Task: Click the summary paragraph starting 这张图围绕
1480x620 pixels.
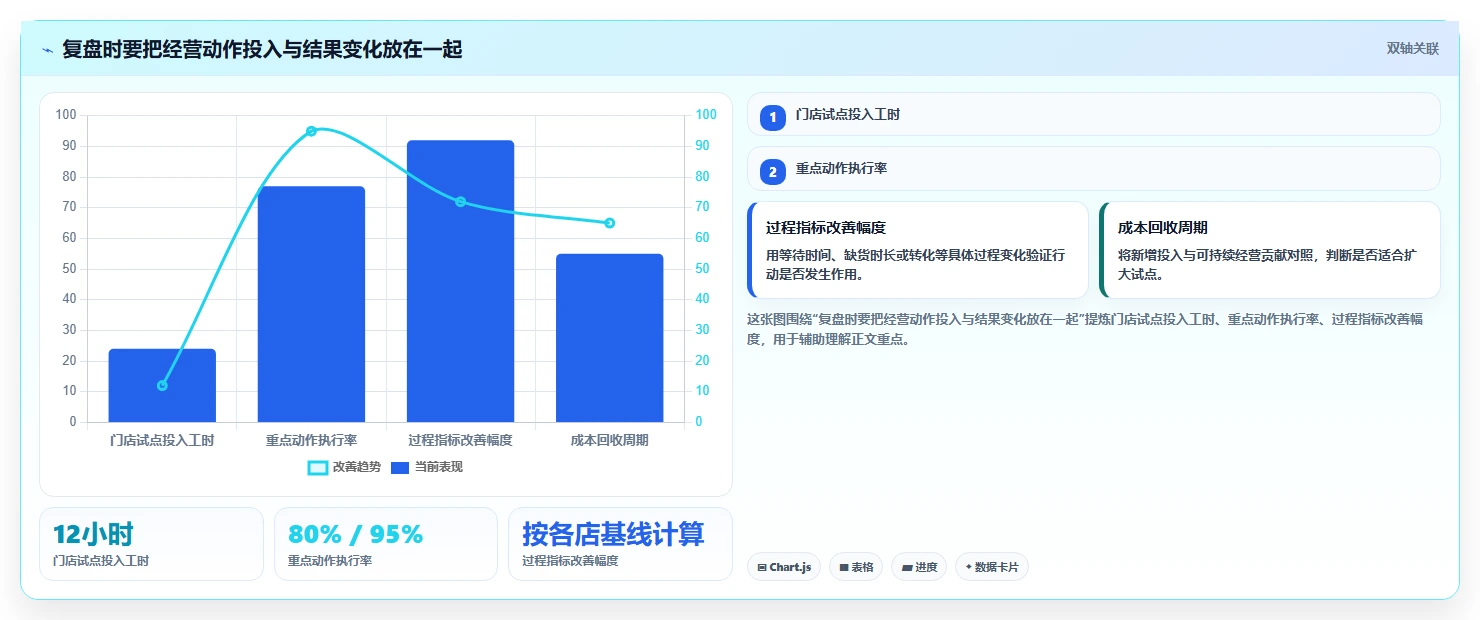Action: tap(1085, 329)
